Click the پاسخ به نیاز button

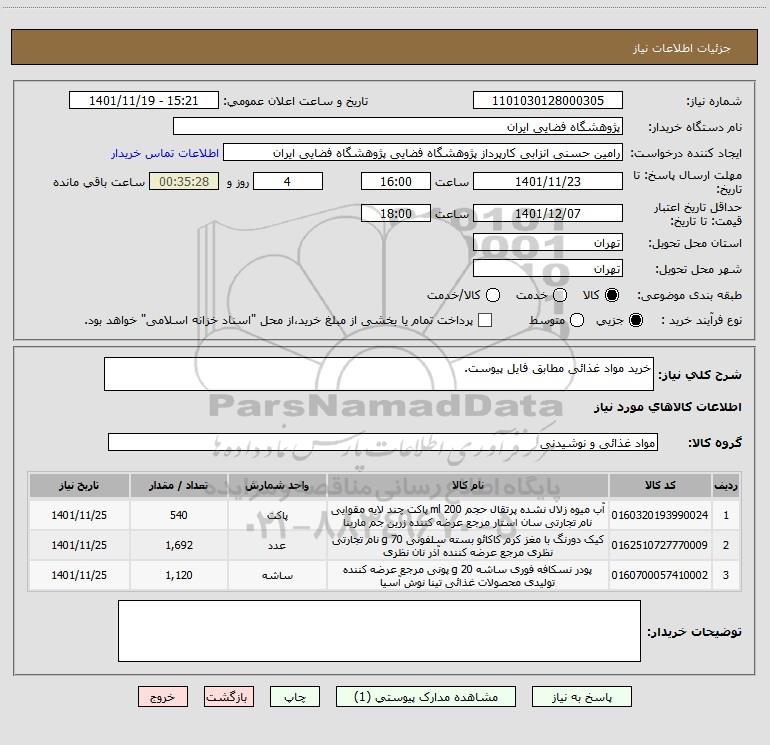click(582, 697)
